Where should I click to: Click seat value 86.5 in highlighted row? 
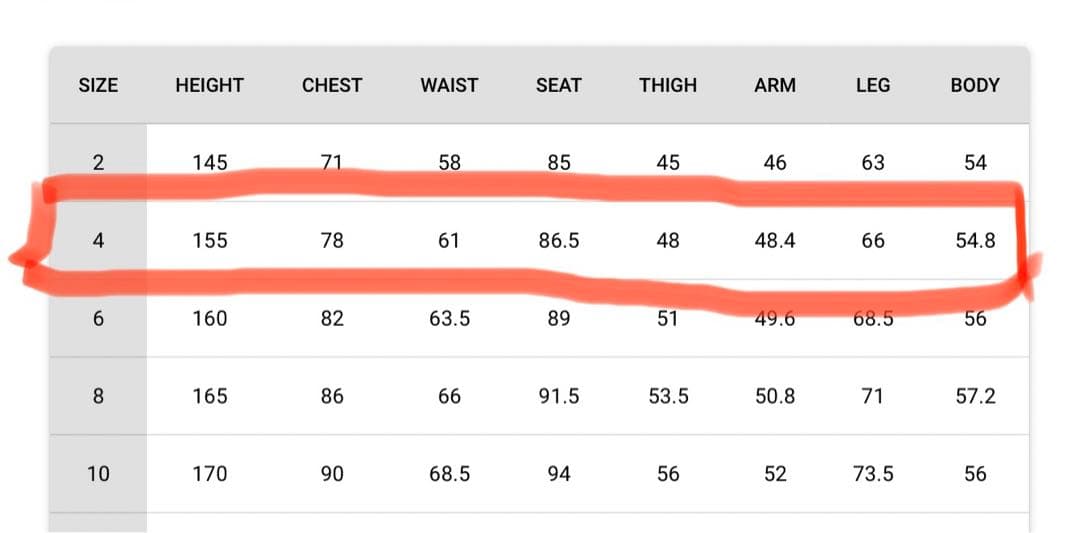coord(558,240)
